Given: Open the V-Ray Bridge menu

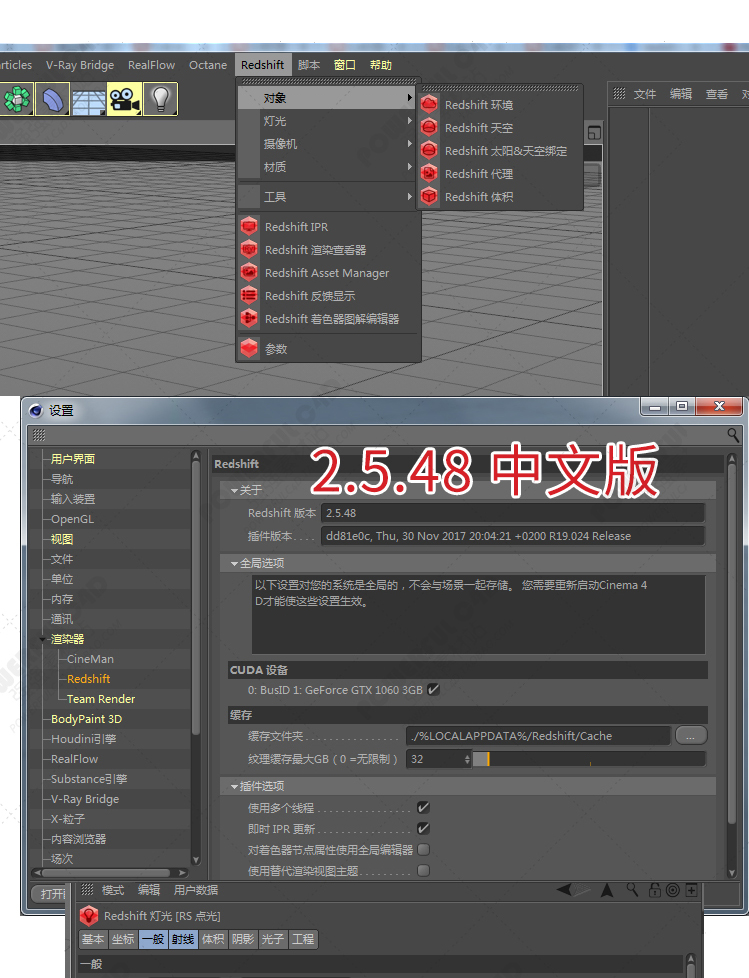Looking at the screenshot, I should coord(80,65).
